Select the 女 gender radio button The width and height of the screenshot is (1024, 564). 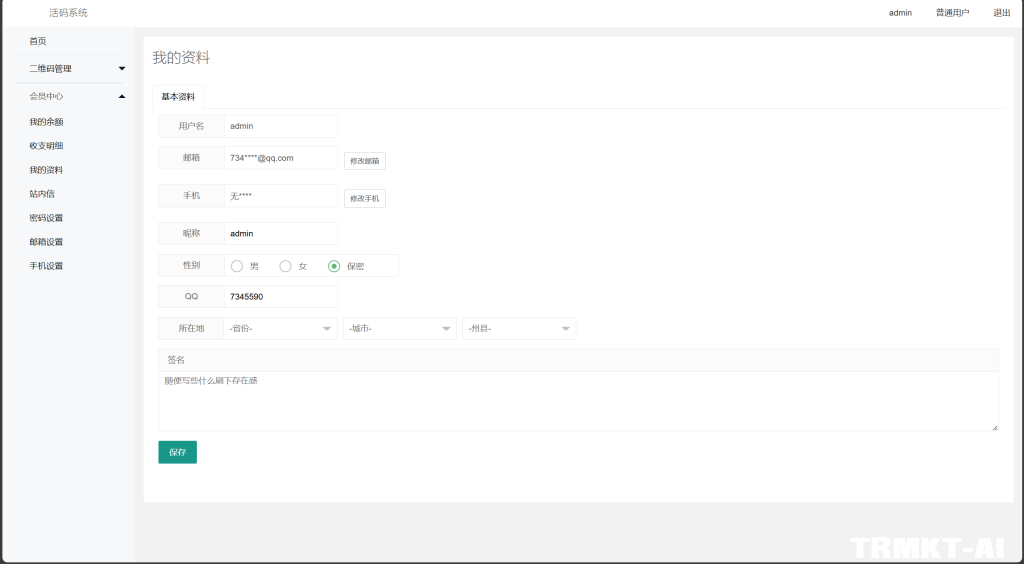point(286,266)
